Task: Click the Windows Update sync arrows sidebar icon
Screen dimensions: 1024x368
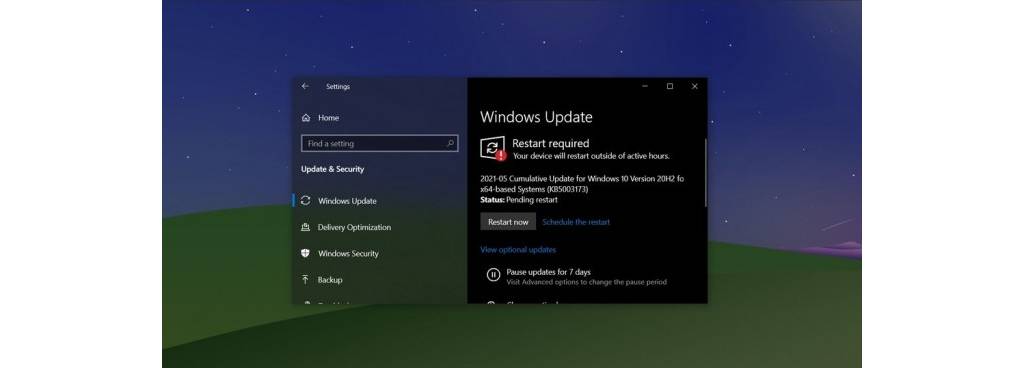Action: point(306,201)
